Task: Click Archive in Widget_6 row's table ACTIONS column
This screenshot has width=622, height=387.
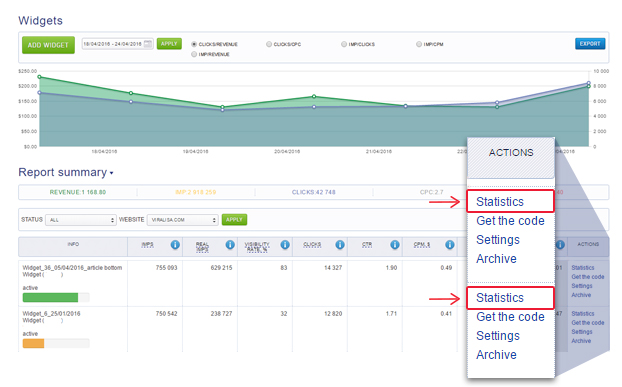Action: (581, 341)
